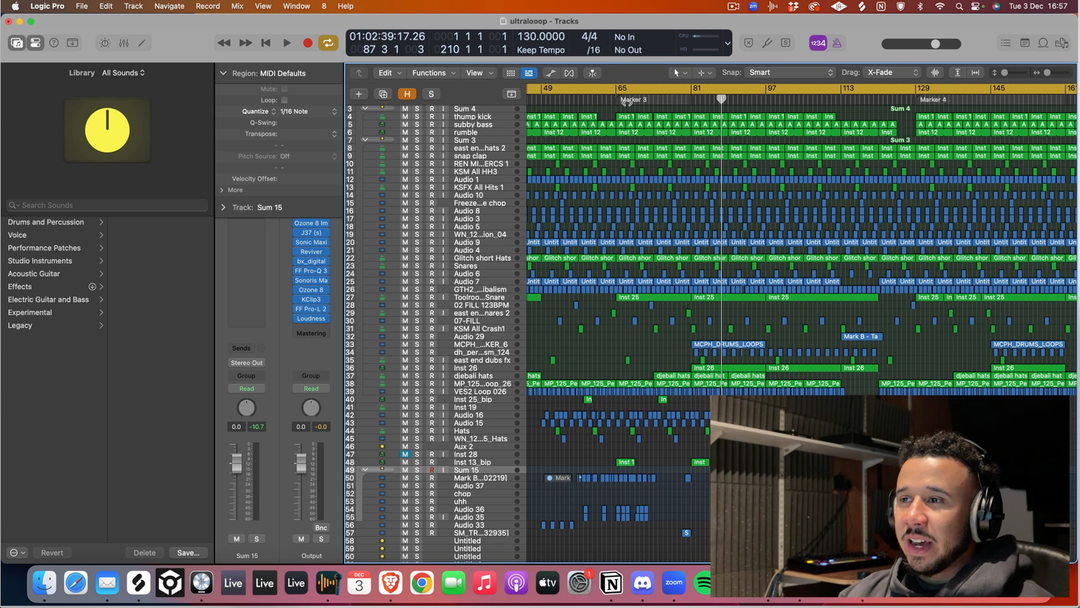The height and width of the screenshot is (608, 1080).
Task: Open the Drag X-Fade dropdown
Action: coord(893,73)
